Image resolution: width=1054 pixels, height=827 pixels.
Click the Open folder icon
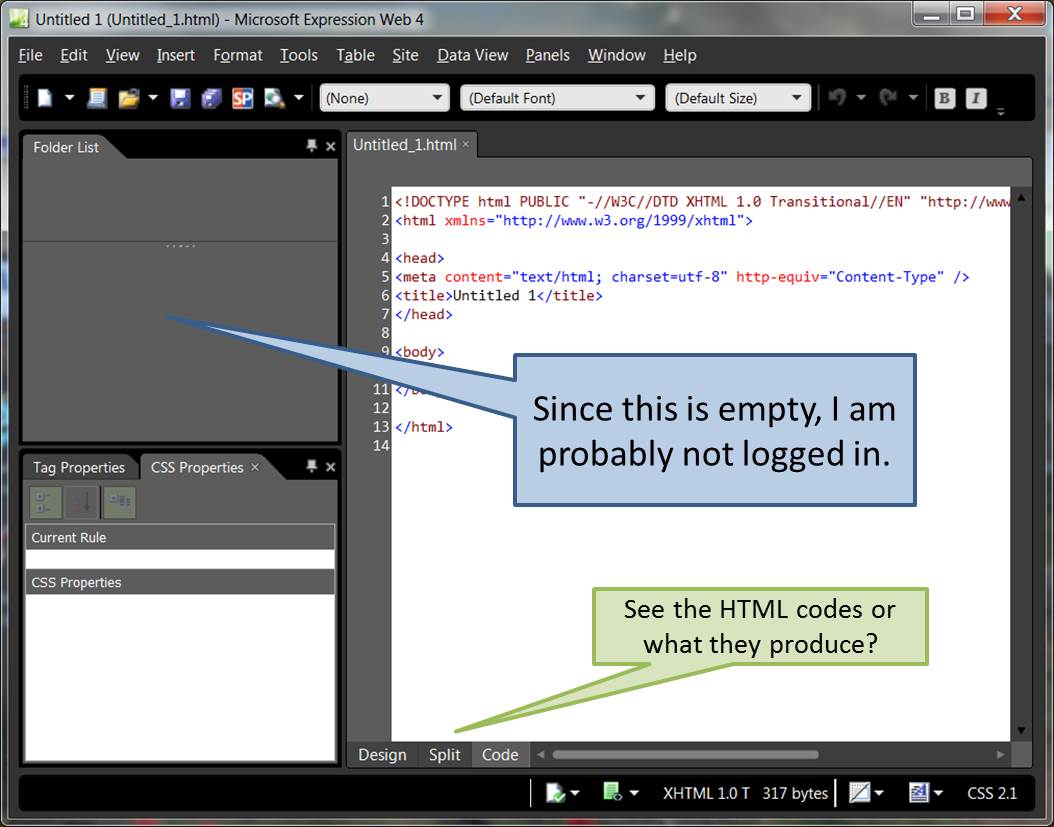(x=128, y=98)
